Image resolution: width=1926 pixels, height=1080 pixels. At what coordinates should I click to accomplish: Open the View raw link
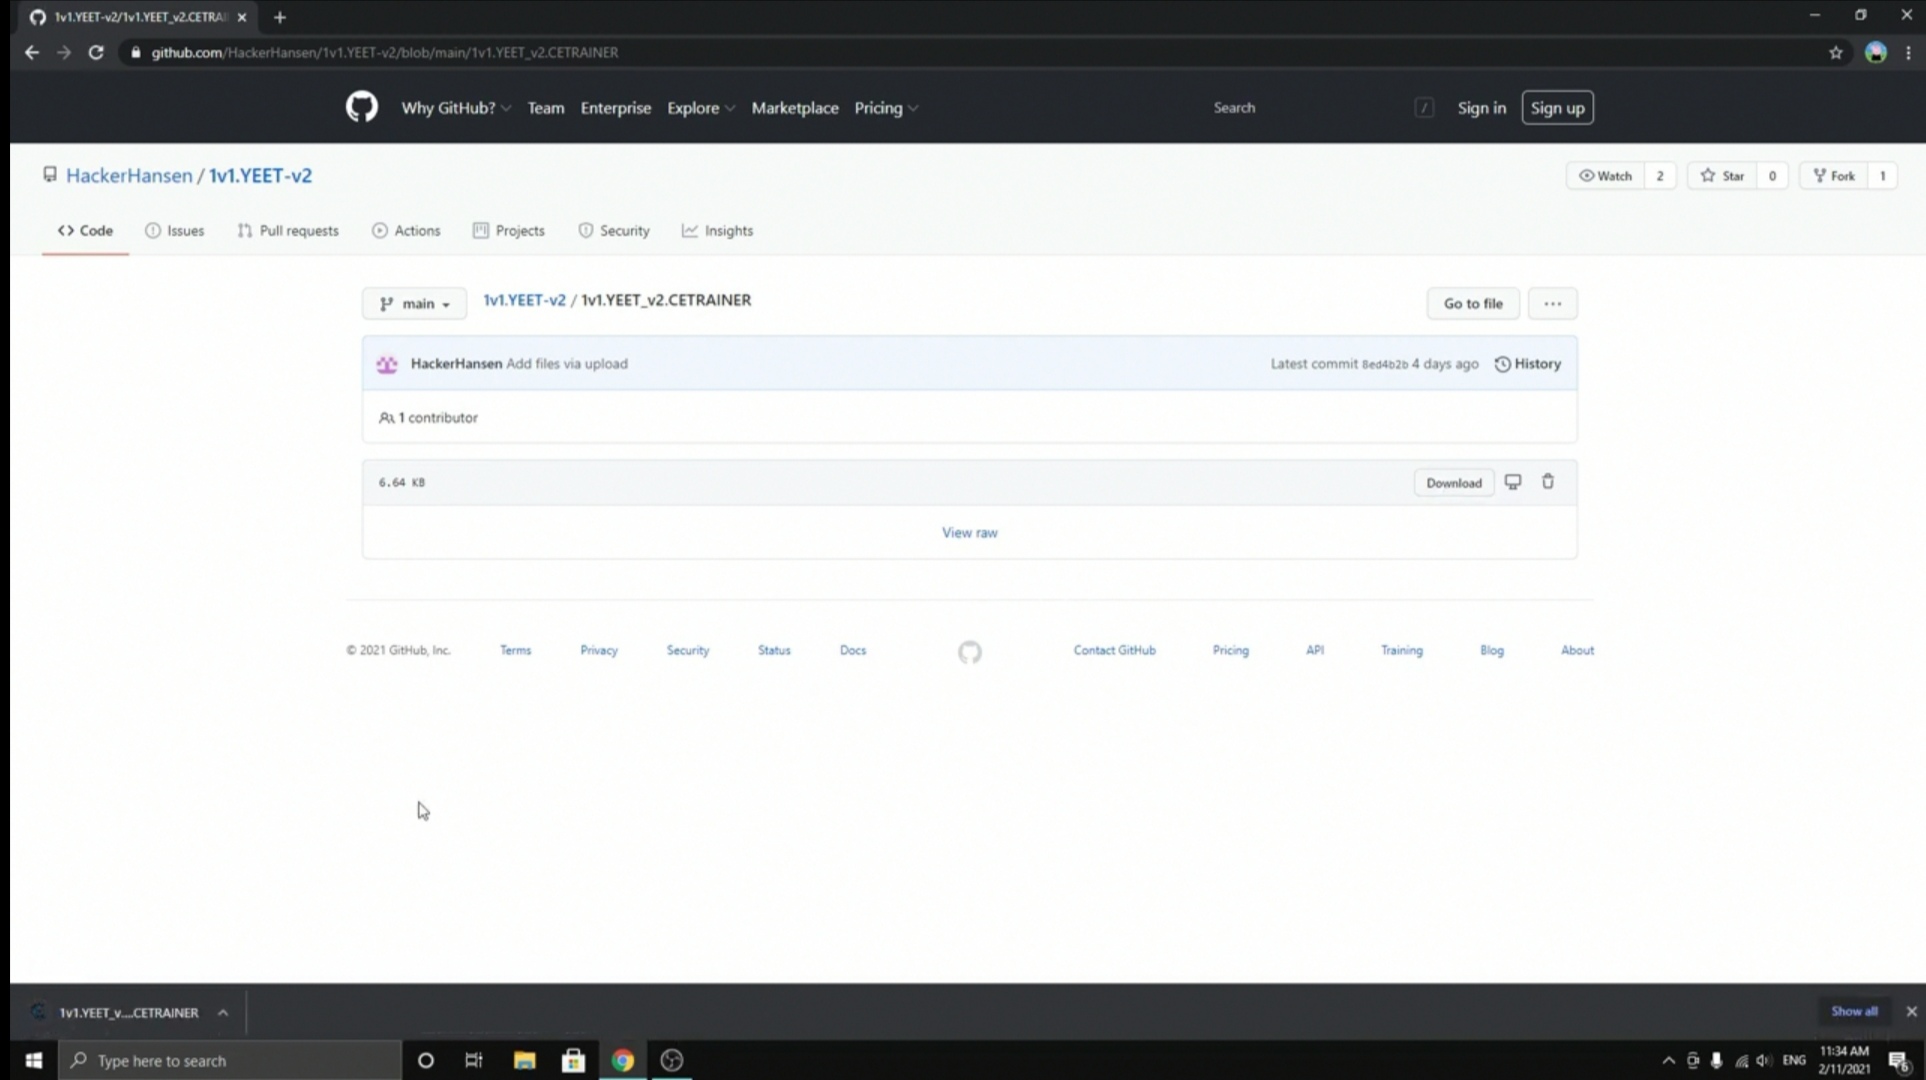(x=970, y=533)
